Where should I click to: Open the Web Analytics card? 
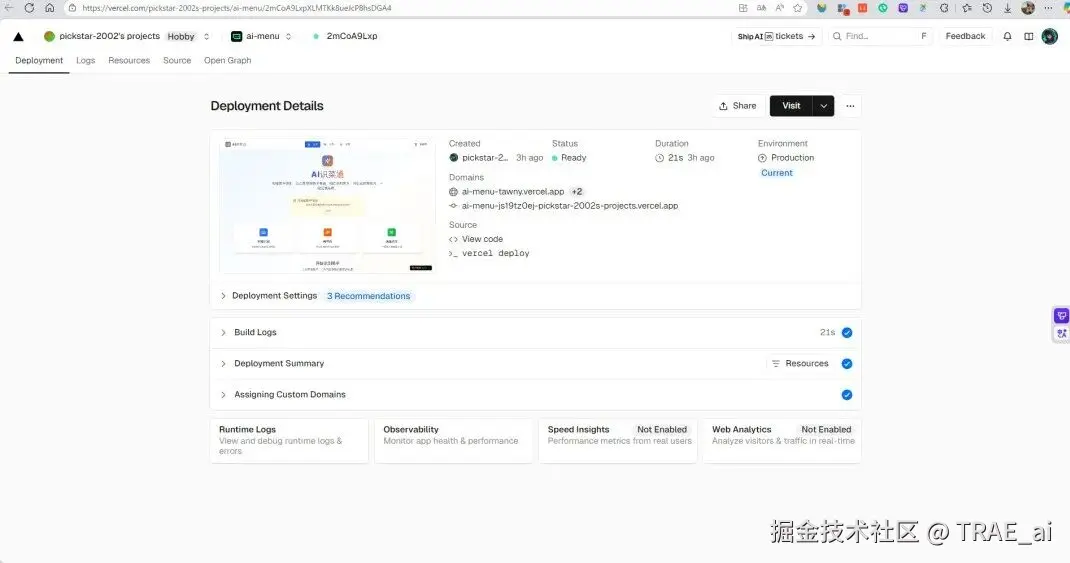click(x=782, y=441)
